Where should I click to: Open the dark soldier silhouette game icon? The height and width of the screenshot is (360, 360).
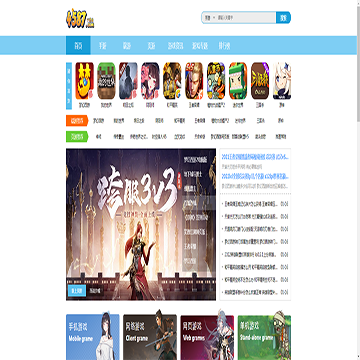tap(128, 81)
